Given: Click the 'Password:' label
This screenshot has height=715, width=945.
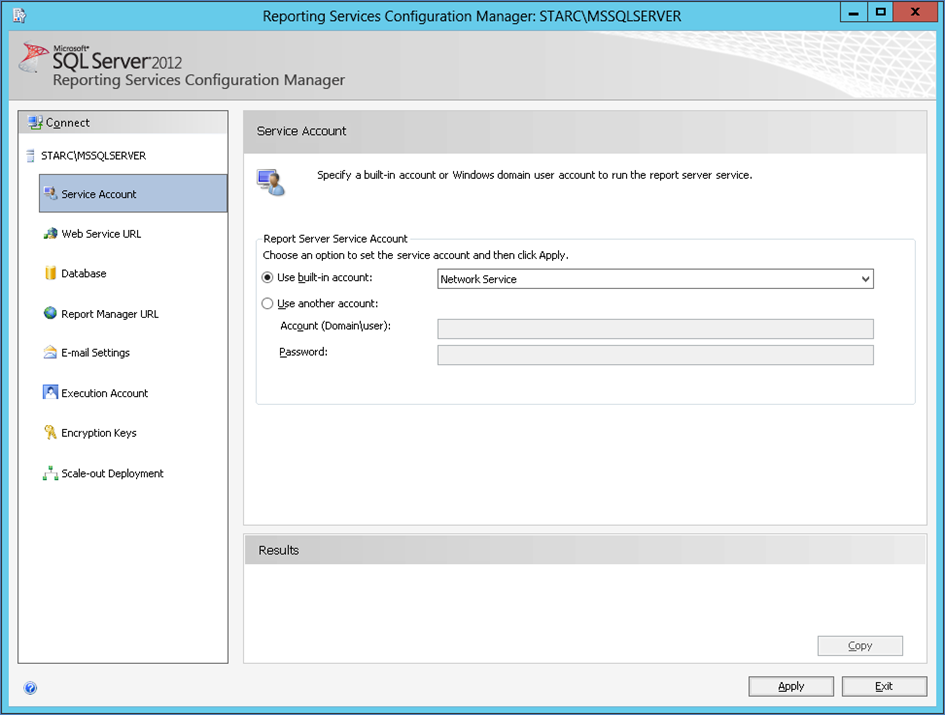Looking at the screenshot, I should (303, 352).
